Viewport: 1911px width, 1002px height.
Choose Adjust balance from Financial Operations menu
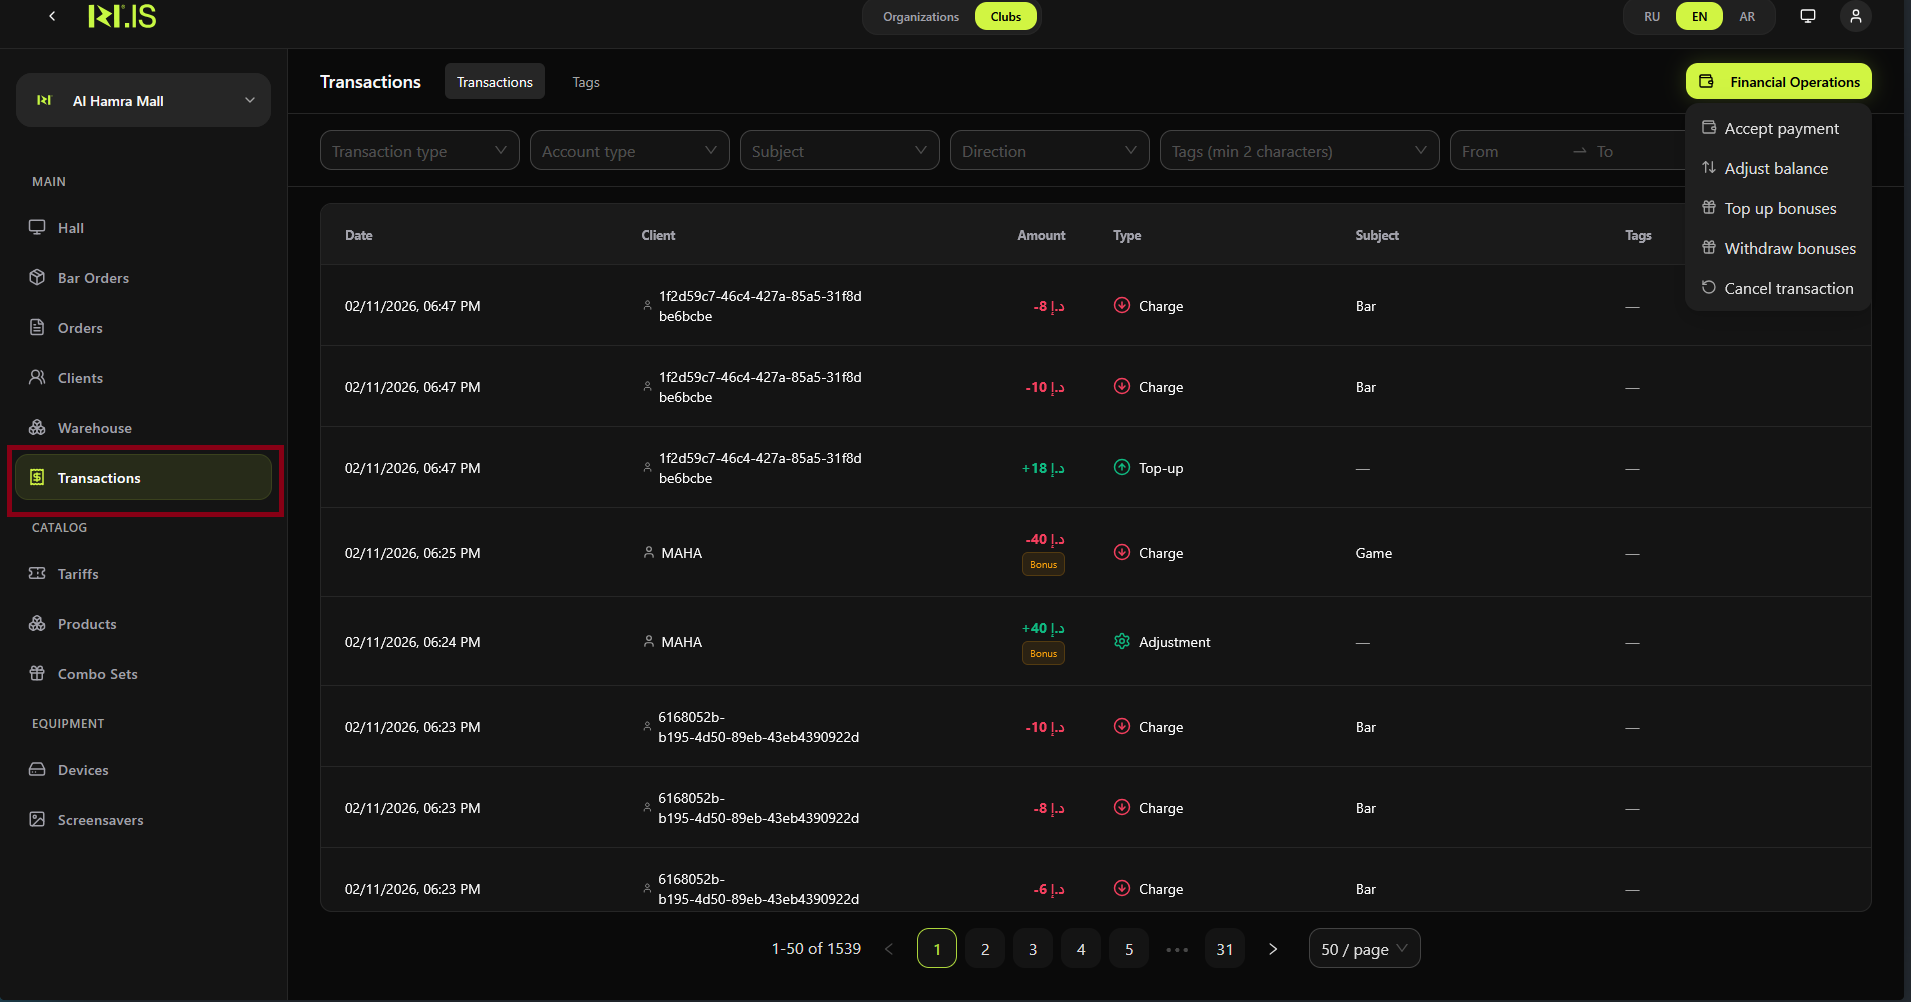click(1775, 168)
